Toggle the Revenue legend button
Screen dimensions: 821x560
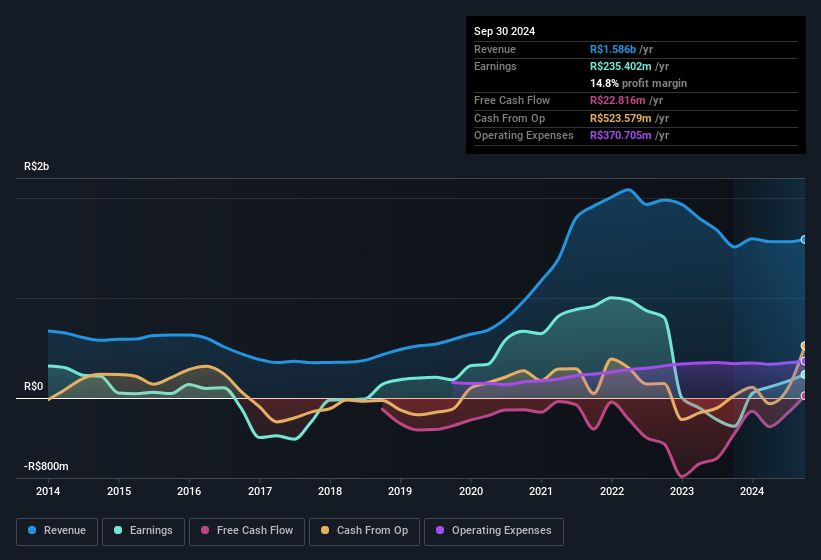(x=57, y=530)
